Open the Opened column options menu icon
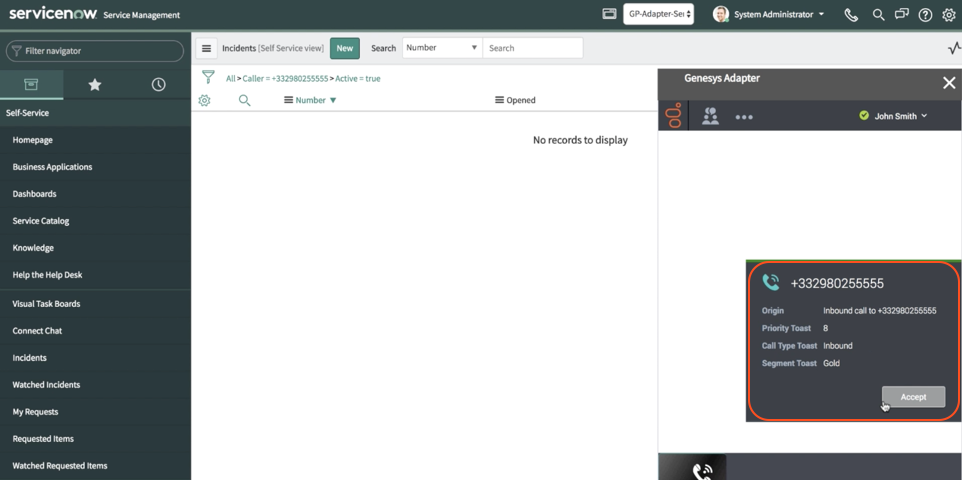The image size is (962, 480). 499,100
